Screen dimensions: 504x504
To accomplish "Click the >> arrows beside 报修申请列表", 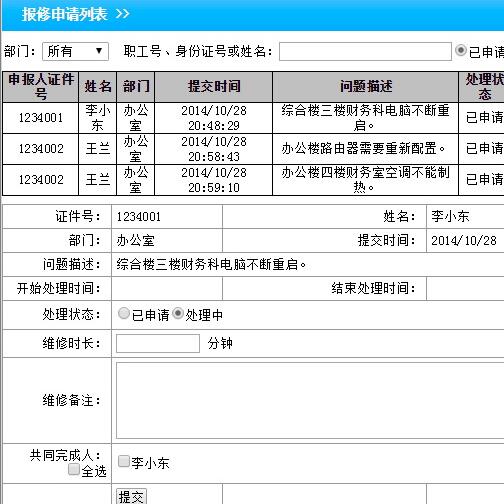I will click(122, 14).
